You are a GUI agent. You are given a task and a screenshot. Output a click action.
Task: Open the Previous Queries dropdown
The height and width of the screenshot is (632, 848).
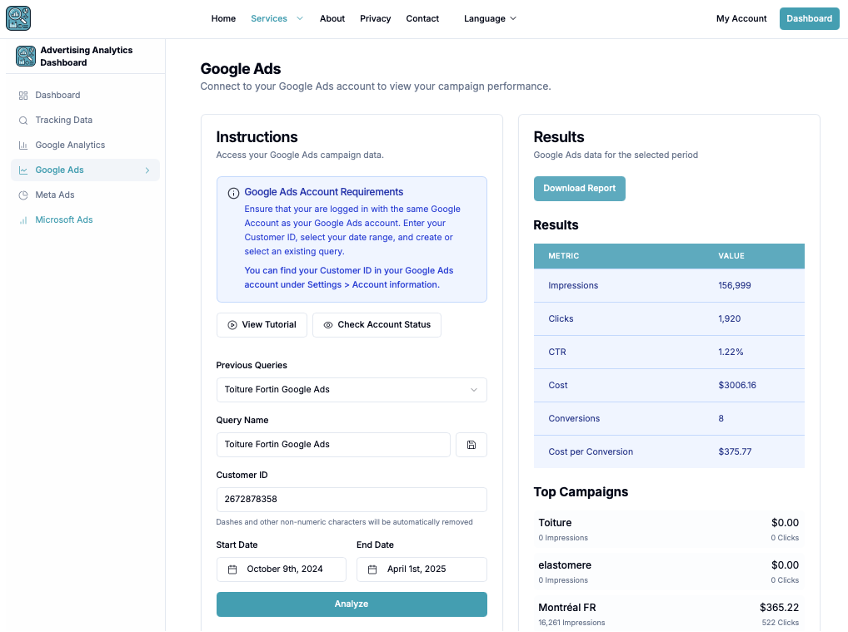(352, 389)
